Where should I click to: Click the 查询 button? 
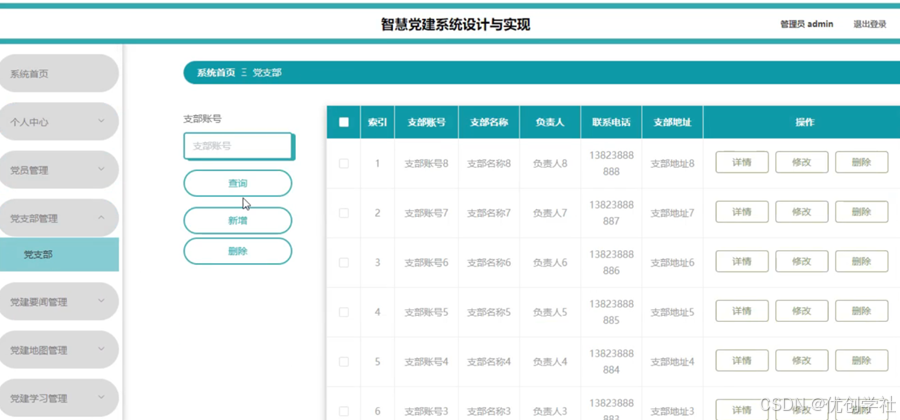pos(238,184)
